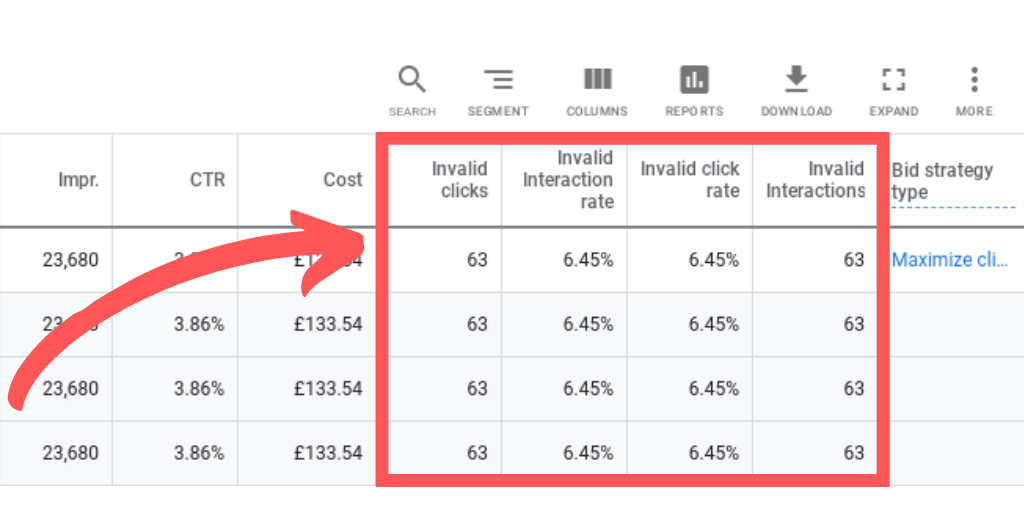Open the Maximize clicks bid strategy link
1024x512 pixels.
click(x=949, y=260)
